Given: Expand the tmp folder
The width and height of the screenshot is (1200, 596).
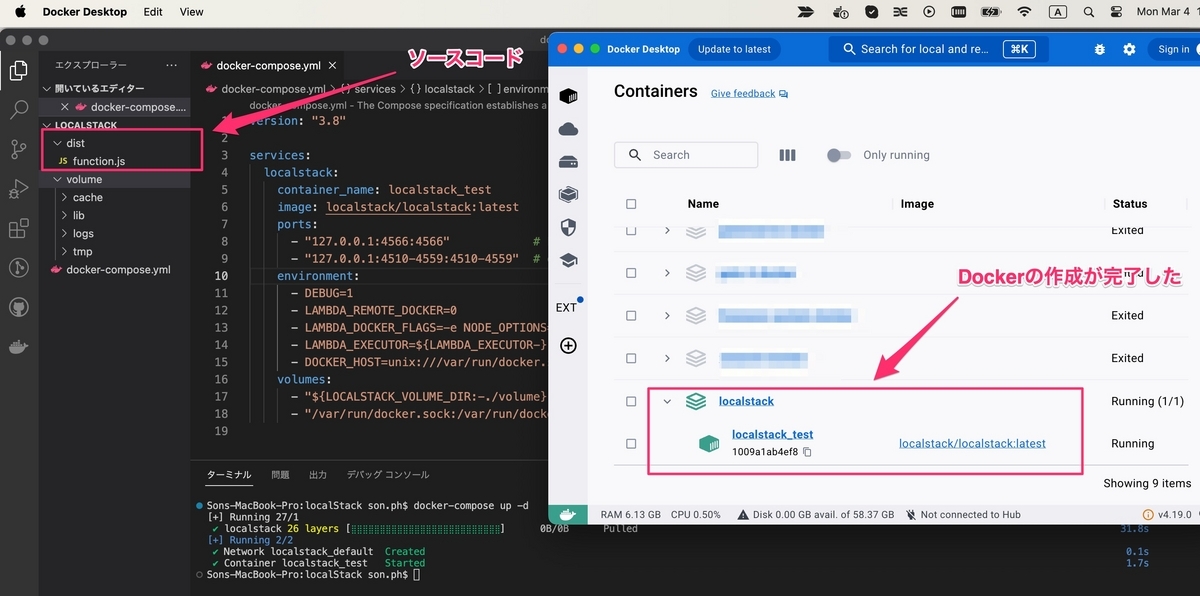Looking at the screenshot, I should coord(65,251).
